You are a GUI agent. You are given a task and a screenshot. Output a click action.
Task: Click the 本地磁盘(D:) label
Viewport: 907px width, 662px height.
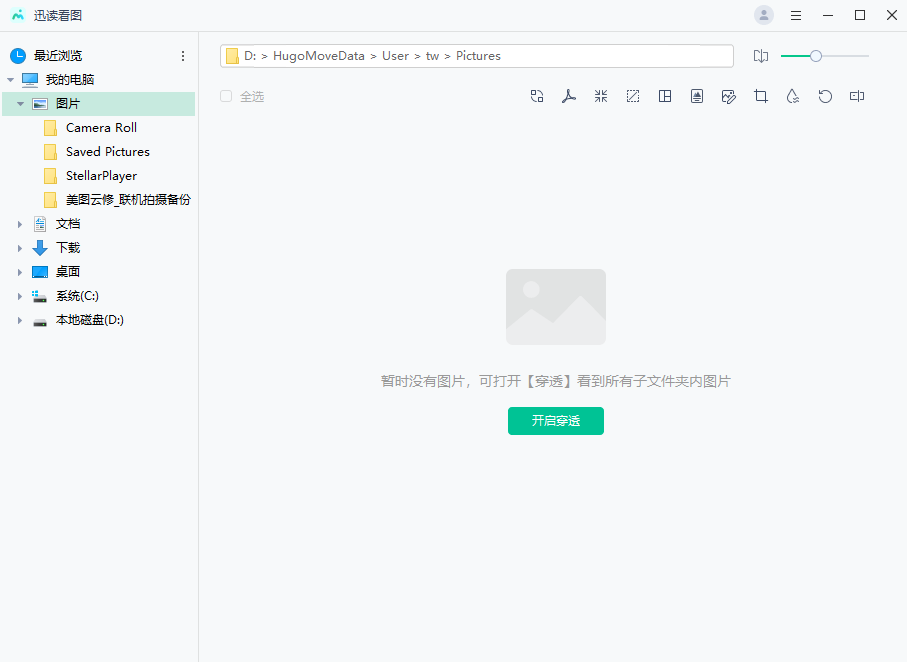point(90,320)
